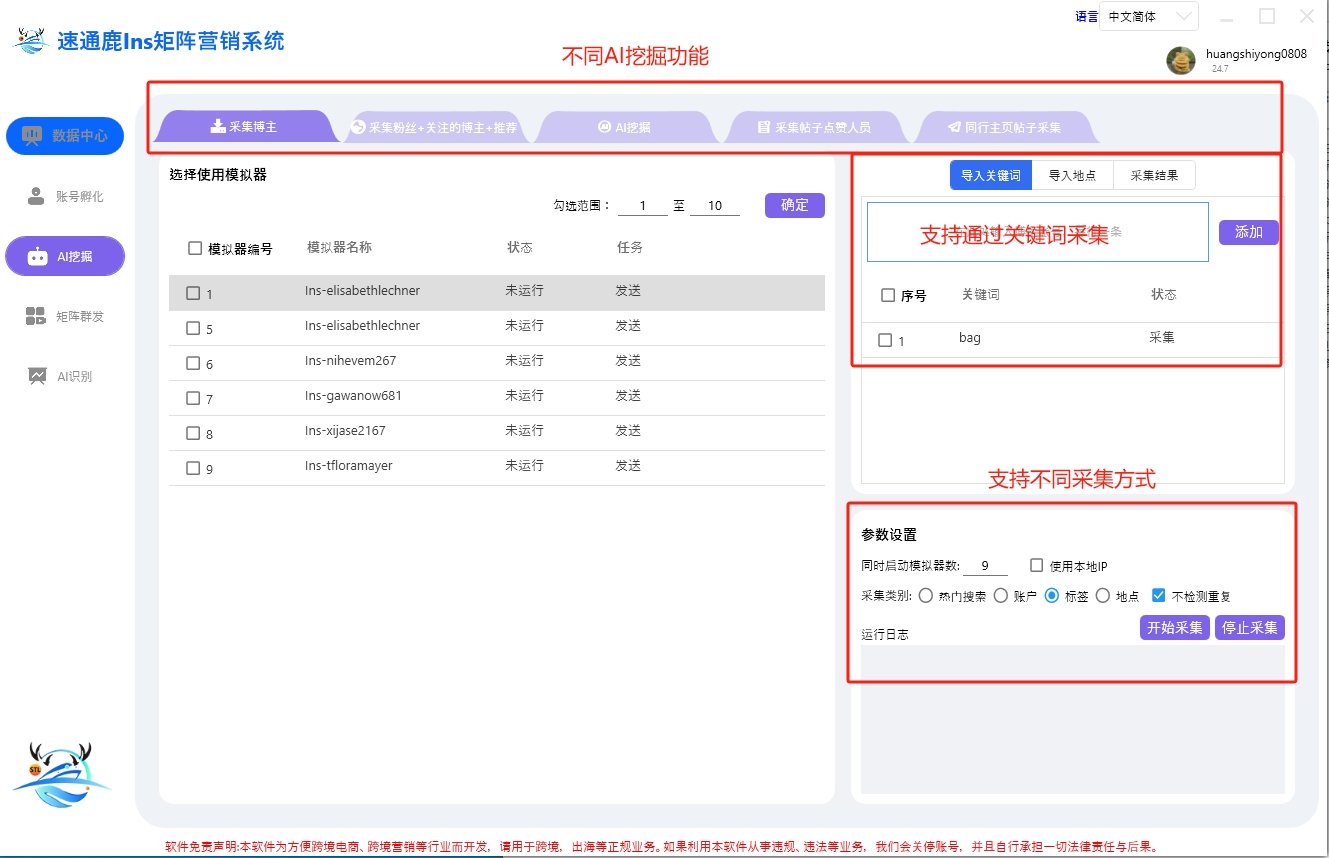Click the 采集 status of keyword bag

1162,338
